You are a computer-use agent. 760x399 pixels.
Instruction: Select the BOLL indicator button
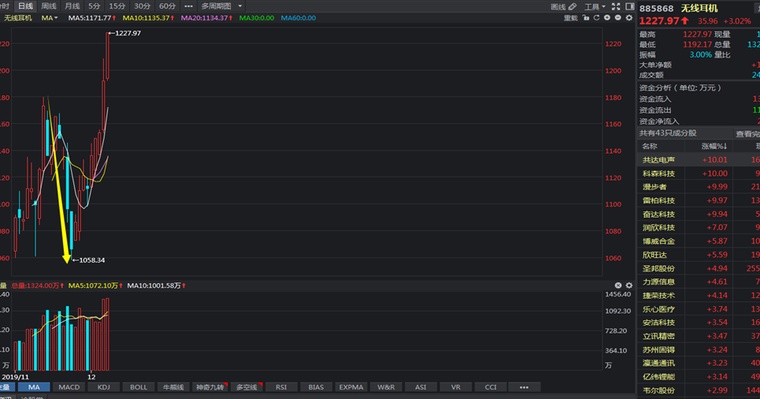click(x=139, y=387)
